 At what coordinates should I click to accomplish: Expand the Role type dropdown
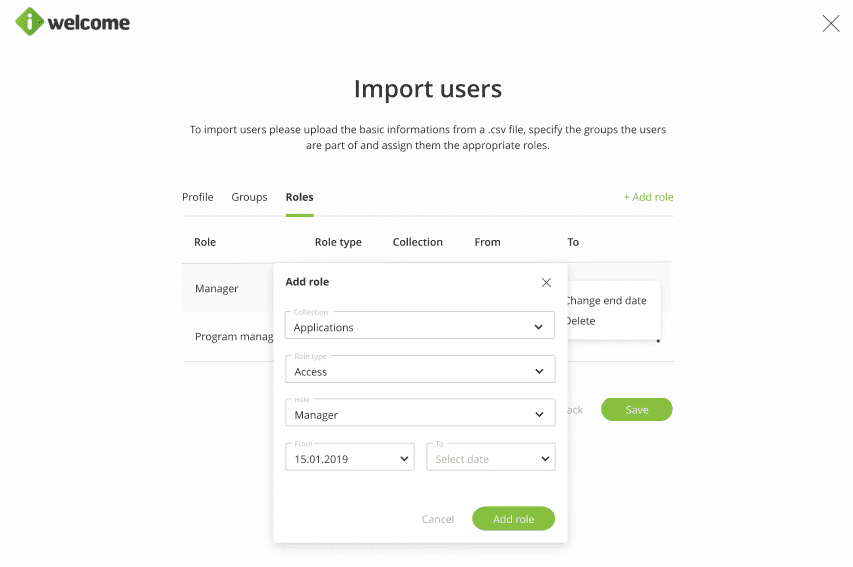pos(420,370)
